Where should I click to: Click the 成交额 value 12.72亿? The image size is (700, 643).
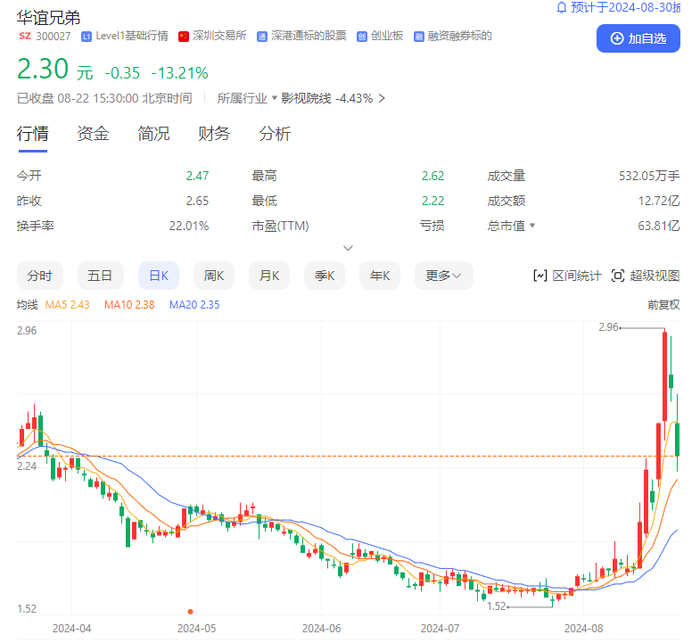[x=659, y=201]
